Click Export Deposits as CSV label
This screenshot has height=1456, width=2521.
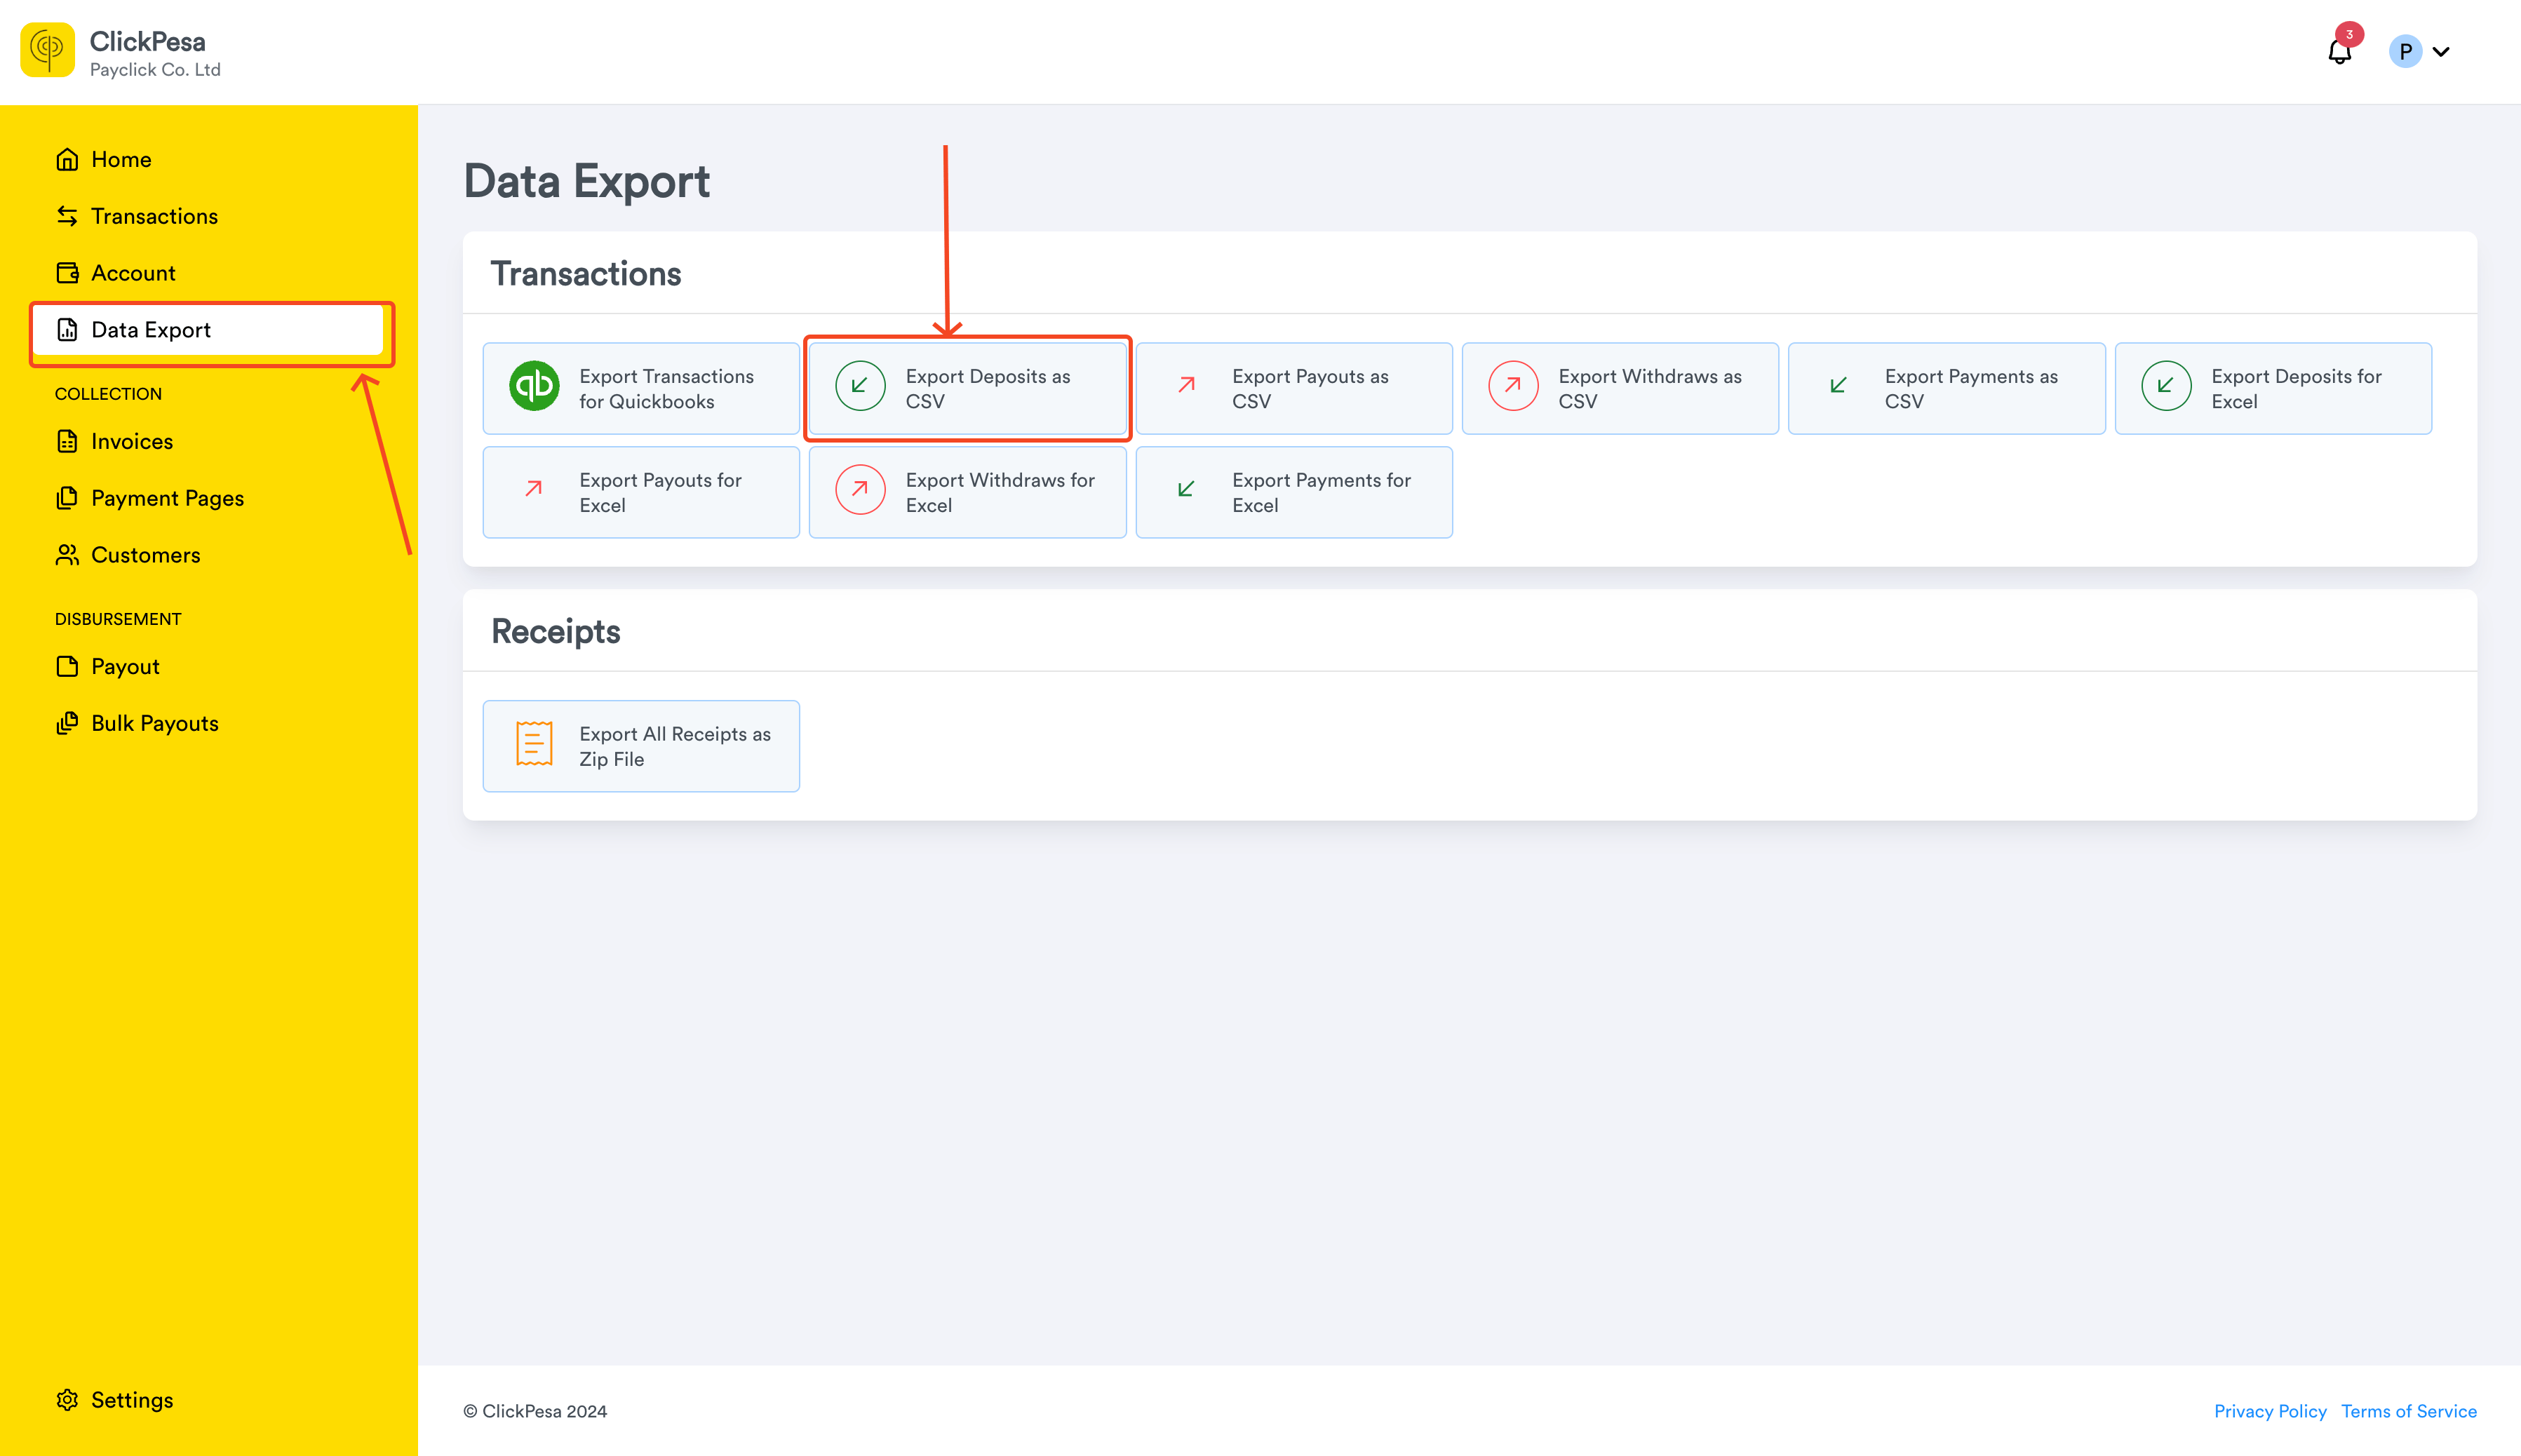[x=987, y=389]
